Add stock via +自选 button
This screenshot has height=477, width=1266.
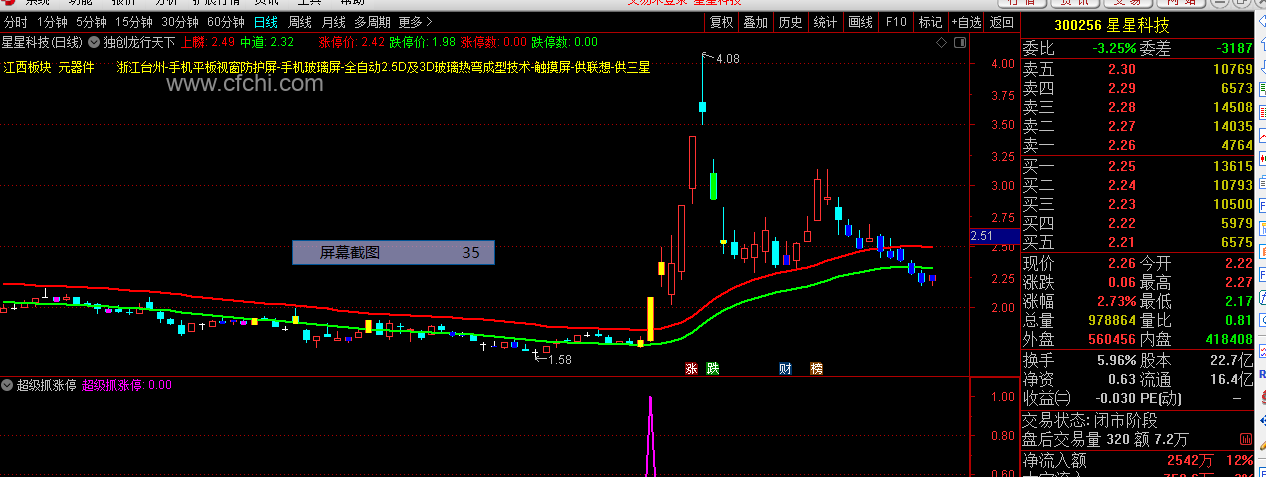[x=966, y=22]
